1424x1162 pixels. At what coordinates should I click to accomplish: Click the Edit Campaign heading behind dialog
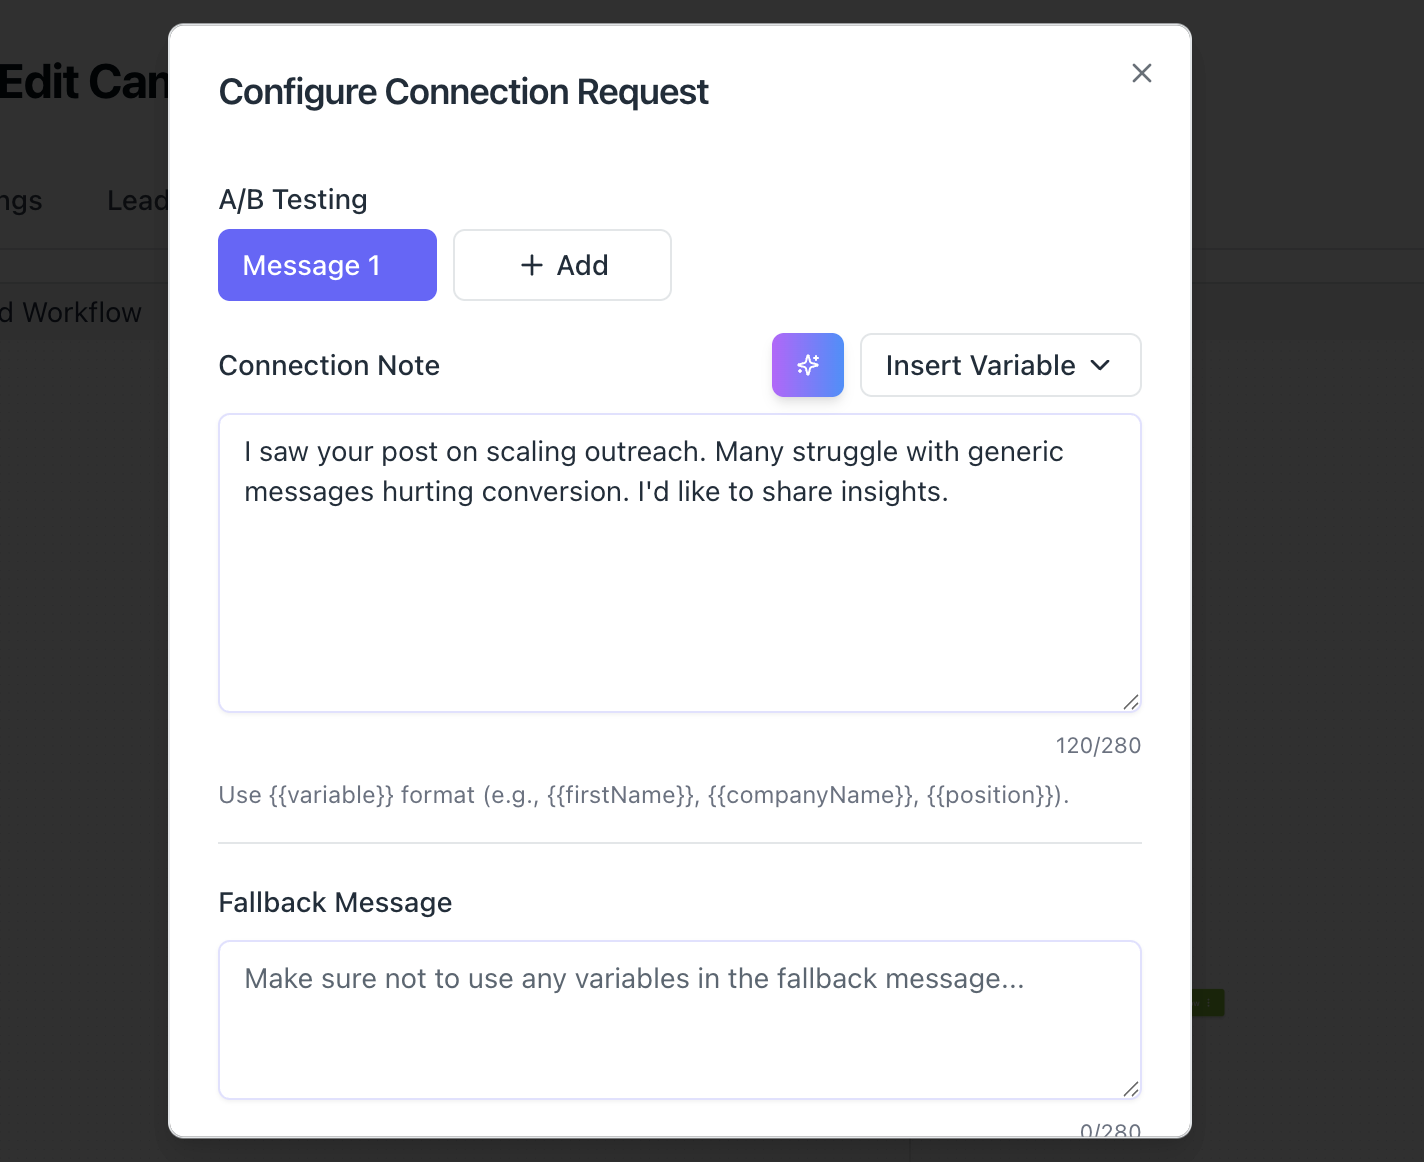[84, 82]
